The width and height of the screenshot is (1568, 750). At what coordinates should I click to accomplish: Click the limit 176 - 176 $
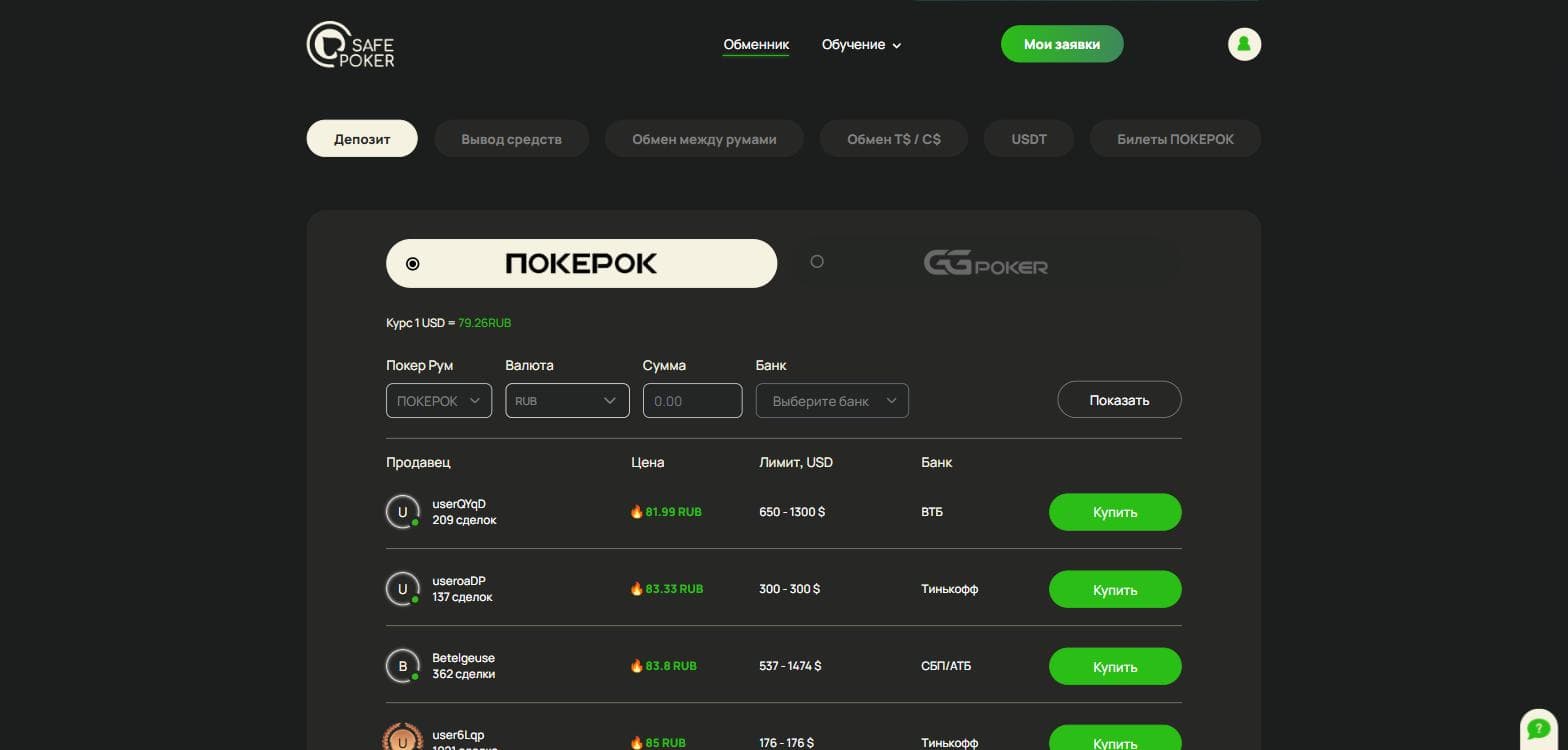click(786, 743)
